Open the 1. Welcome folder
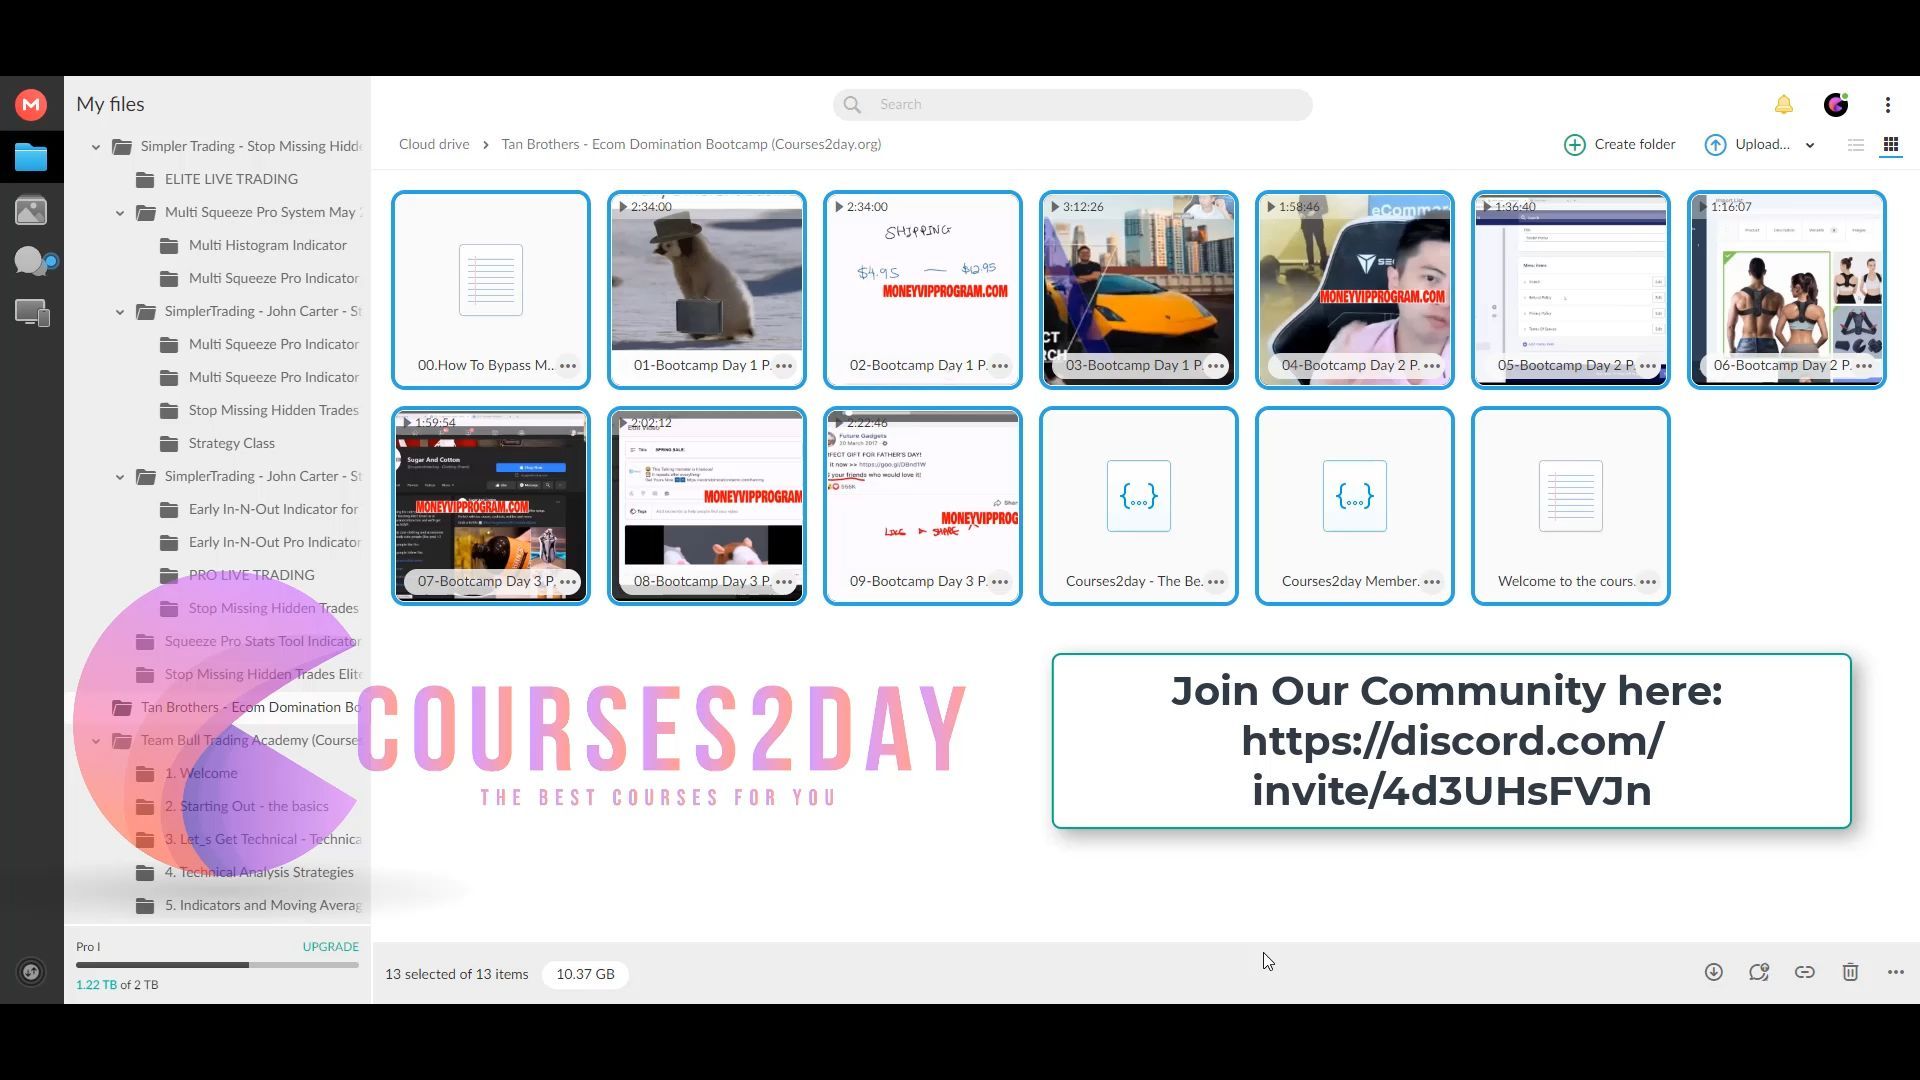The image size is (1920, 1080). (201, 774)
